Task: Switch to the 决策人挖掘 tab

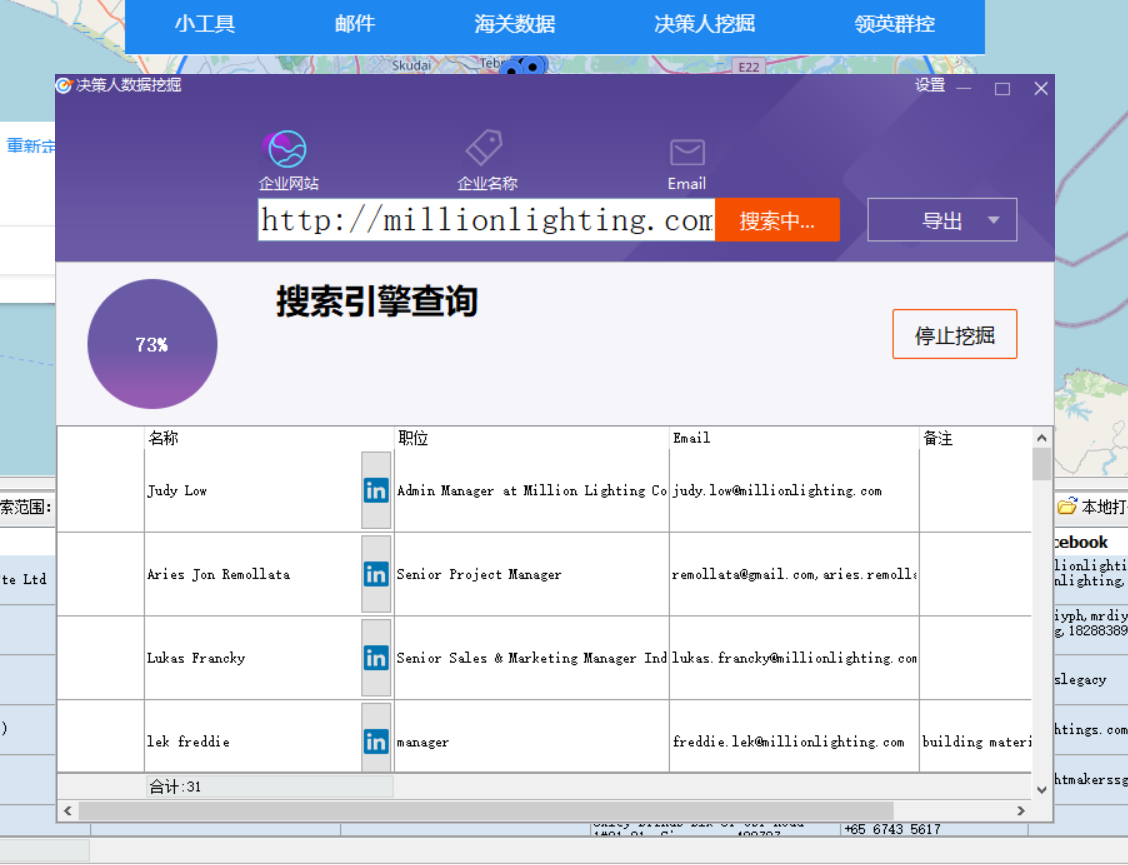Action: pyautogui.click(x=705, y=24)
